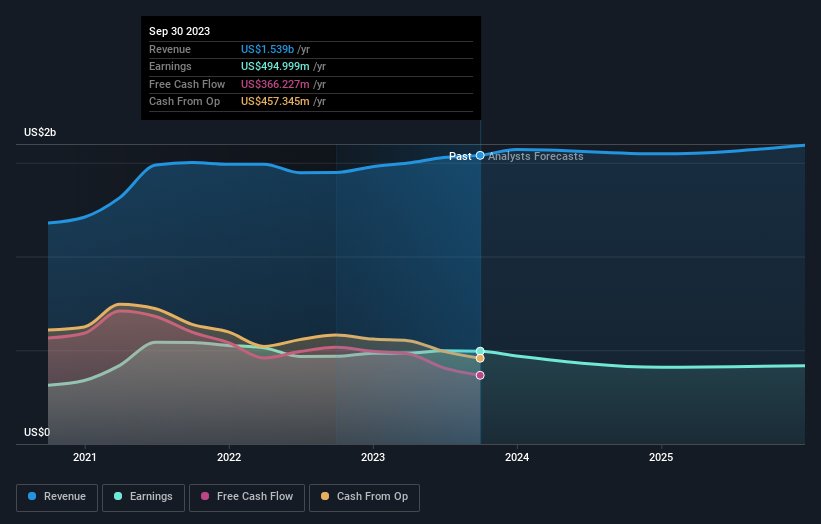Click the 2021 x-axis label

point(85,458)
